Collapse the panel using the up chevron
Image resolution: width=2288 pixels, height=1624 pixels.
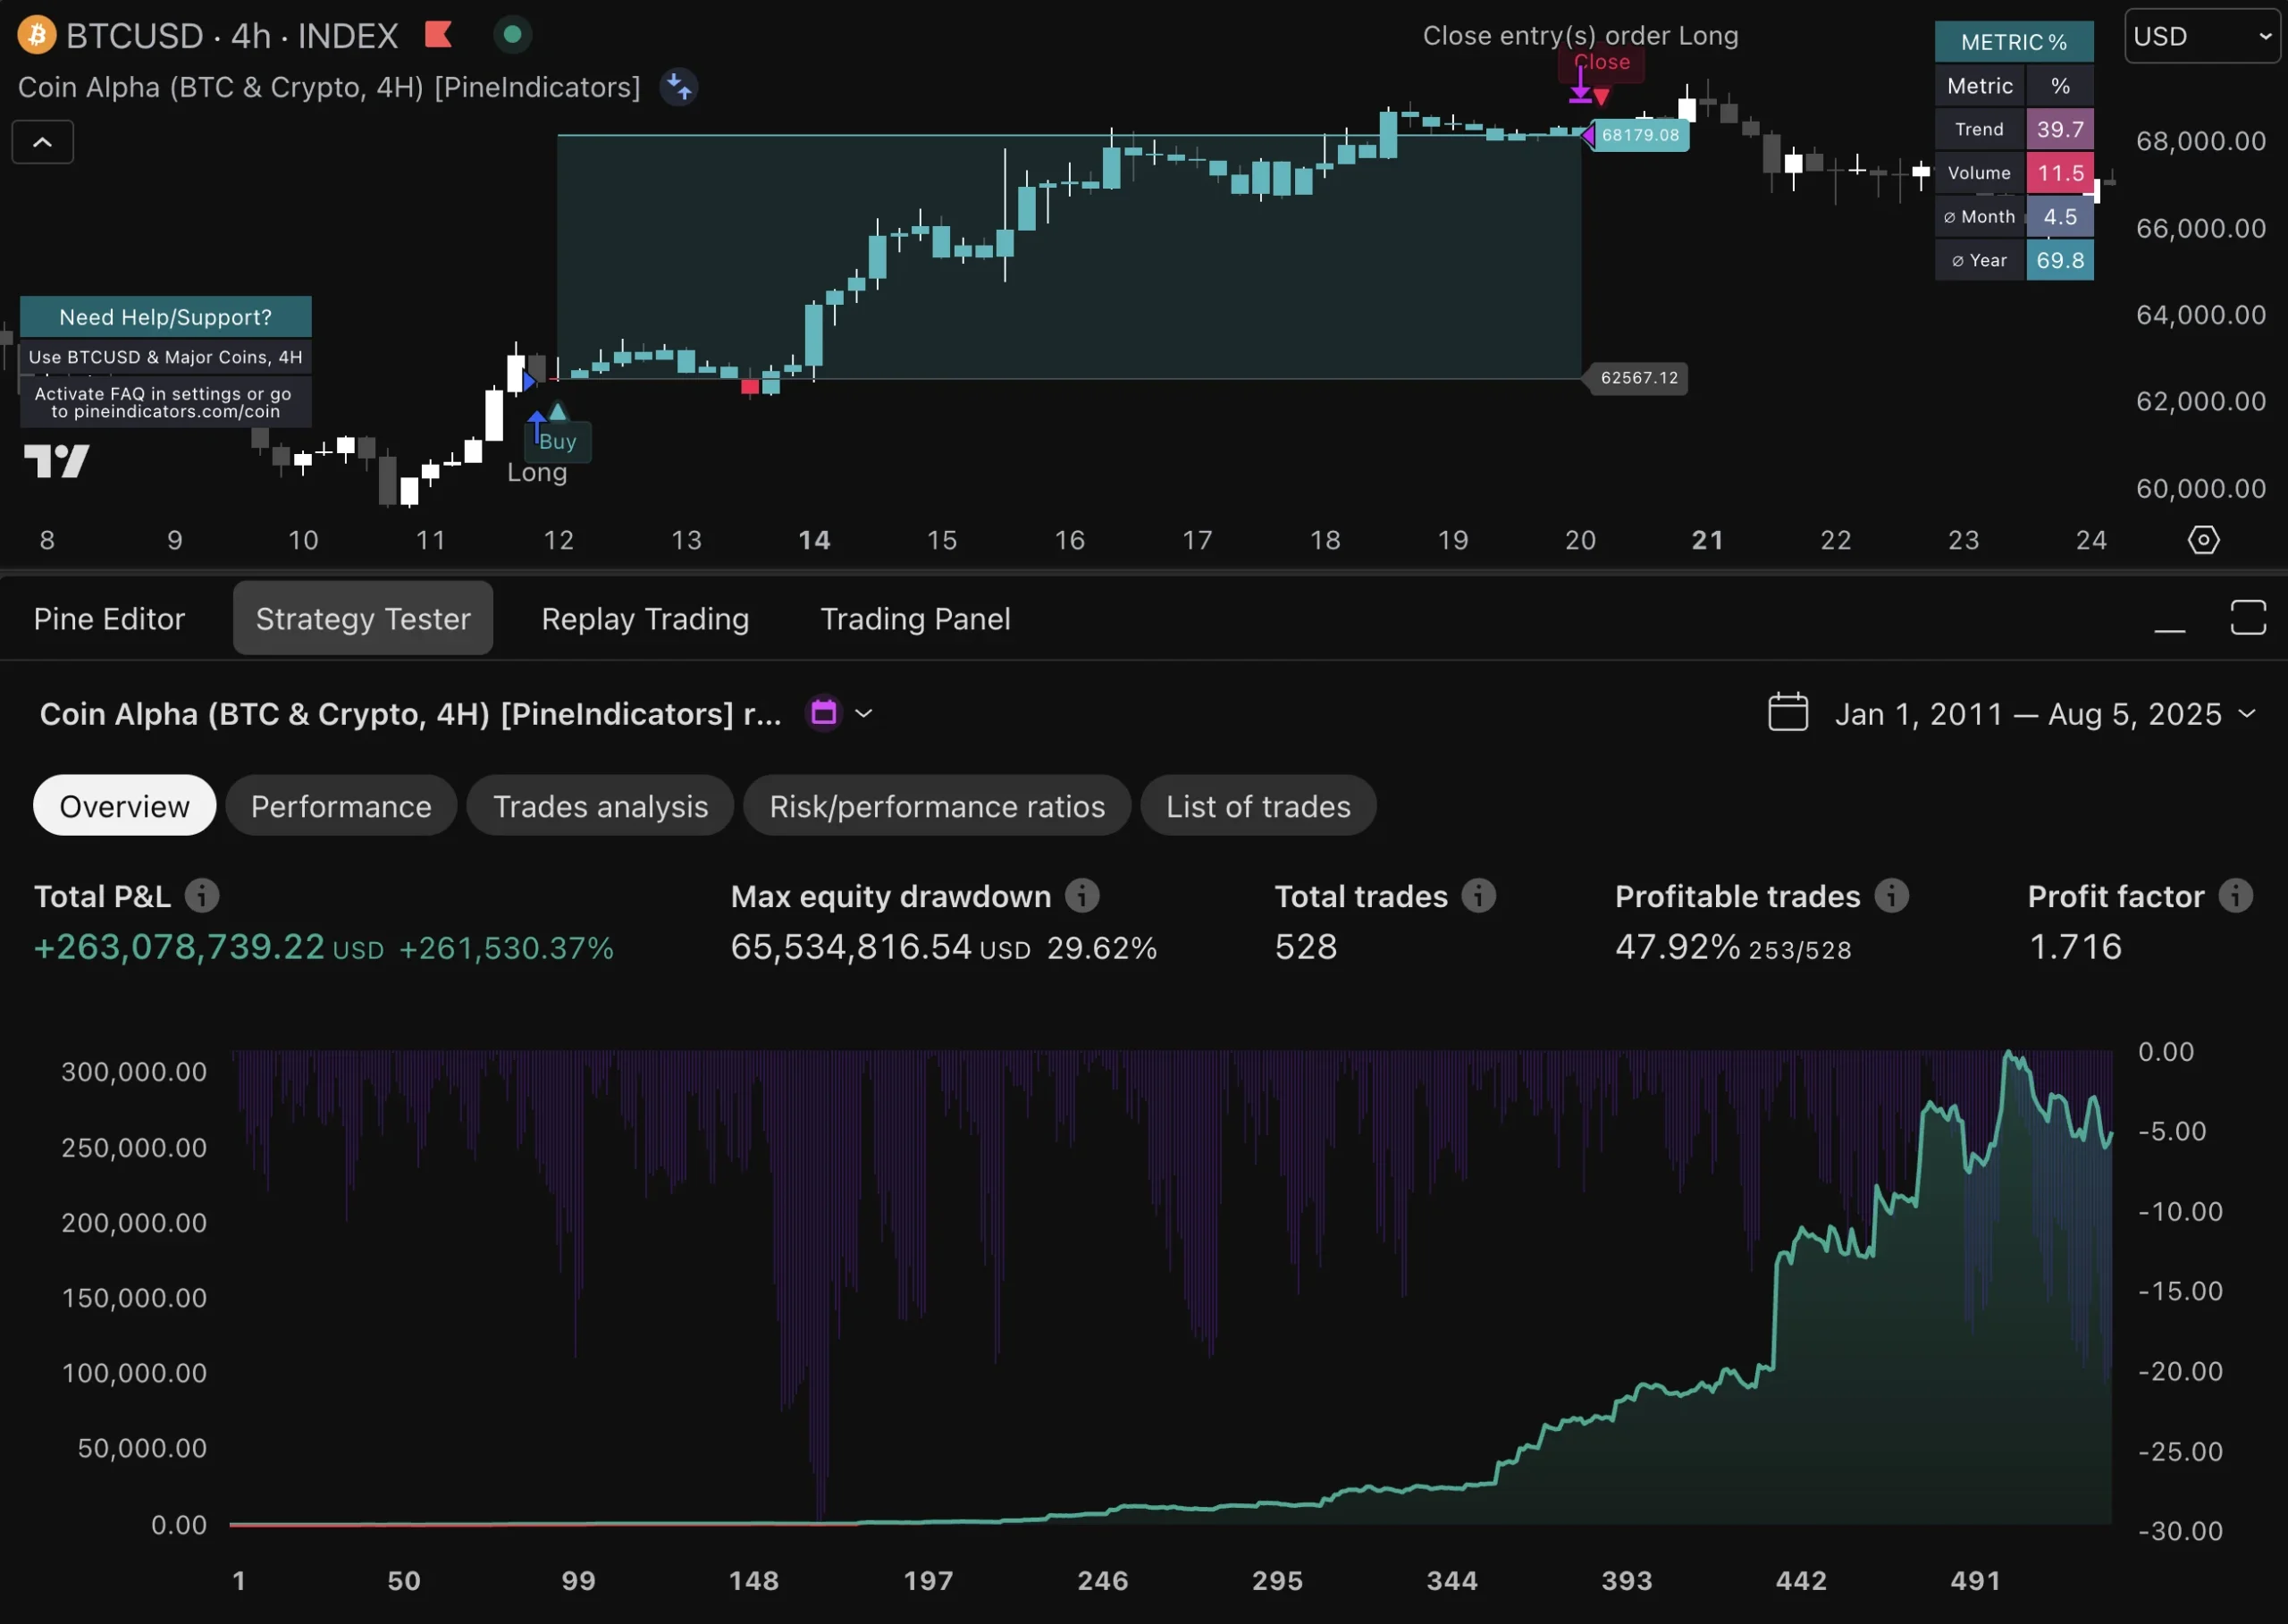(42, 141)
